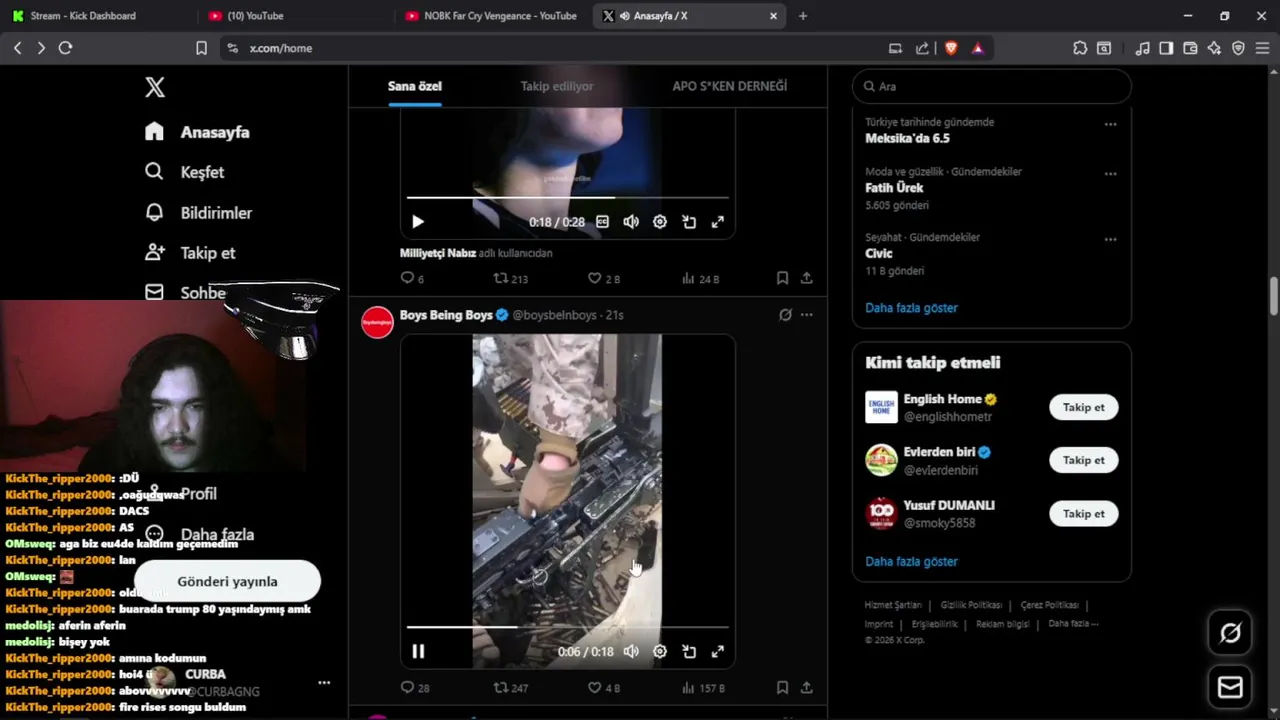Screen dimensions: 1280x720
Task: Go to Anasayfa in sidebar
Action: tap(197, 132)
